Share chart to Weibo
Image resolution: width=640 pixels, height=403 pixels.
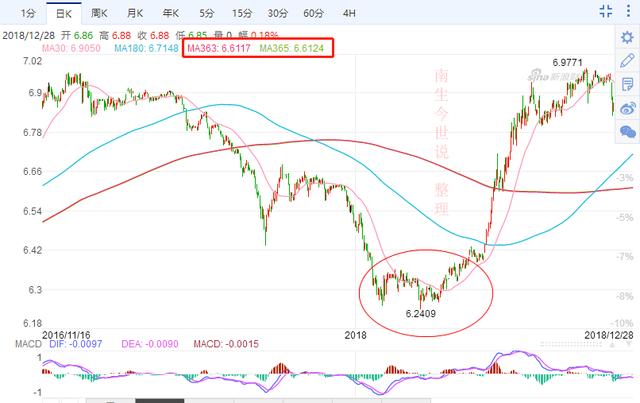tap(627, 108)
